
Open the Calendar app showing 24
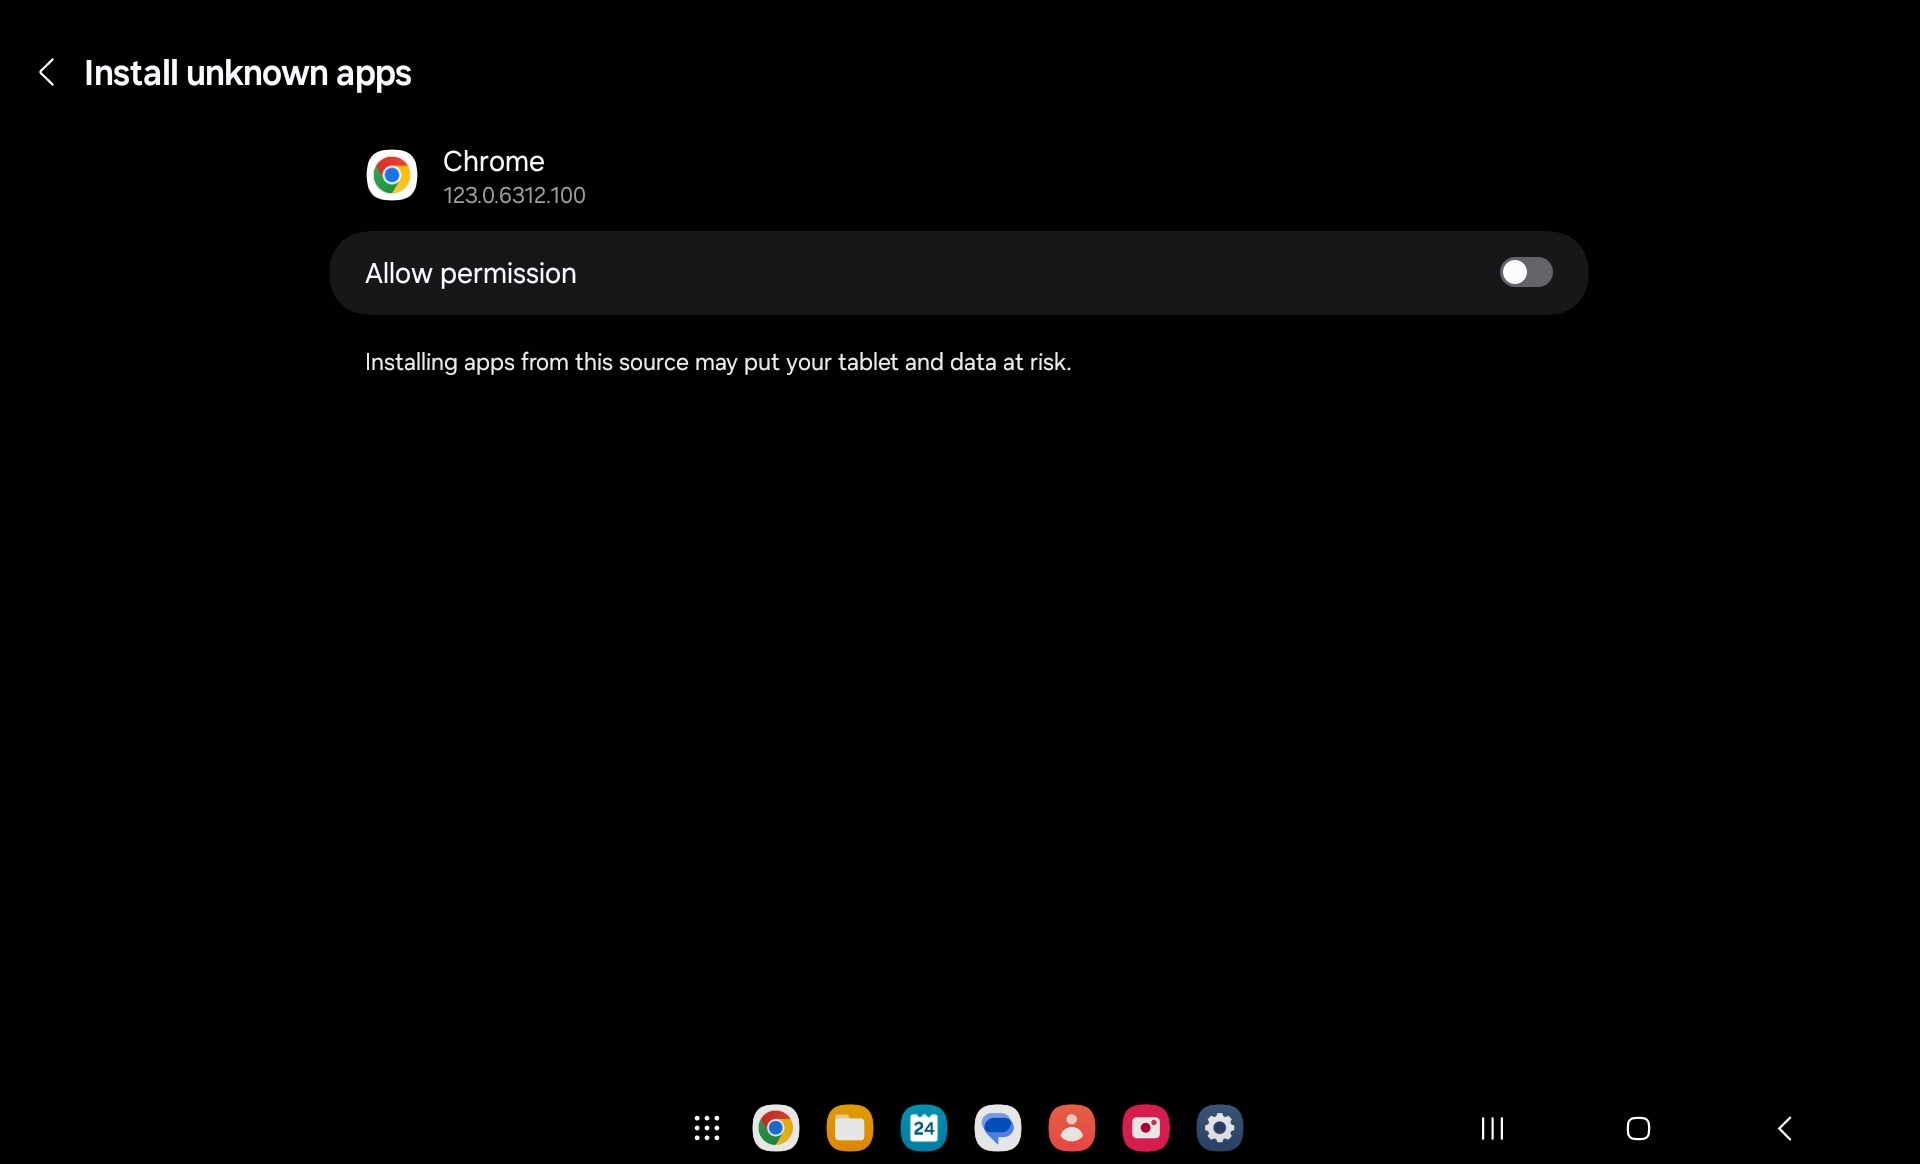[923, 1128]
